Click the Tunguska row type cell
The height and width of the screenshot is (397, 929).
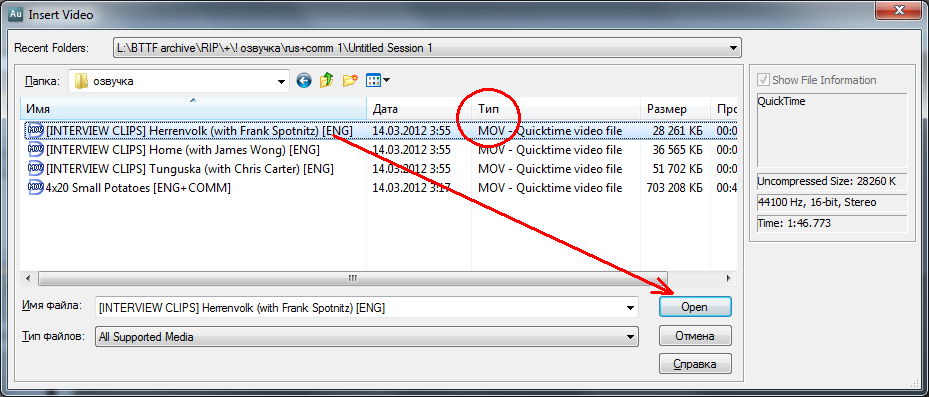pos(550,169)
